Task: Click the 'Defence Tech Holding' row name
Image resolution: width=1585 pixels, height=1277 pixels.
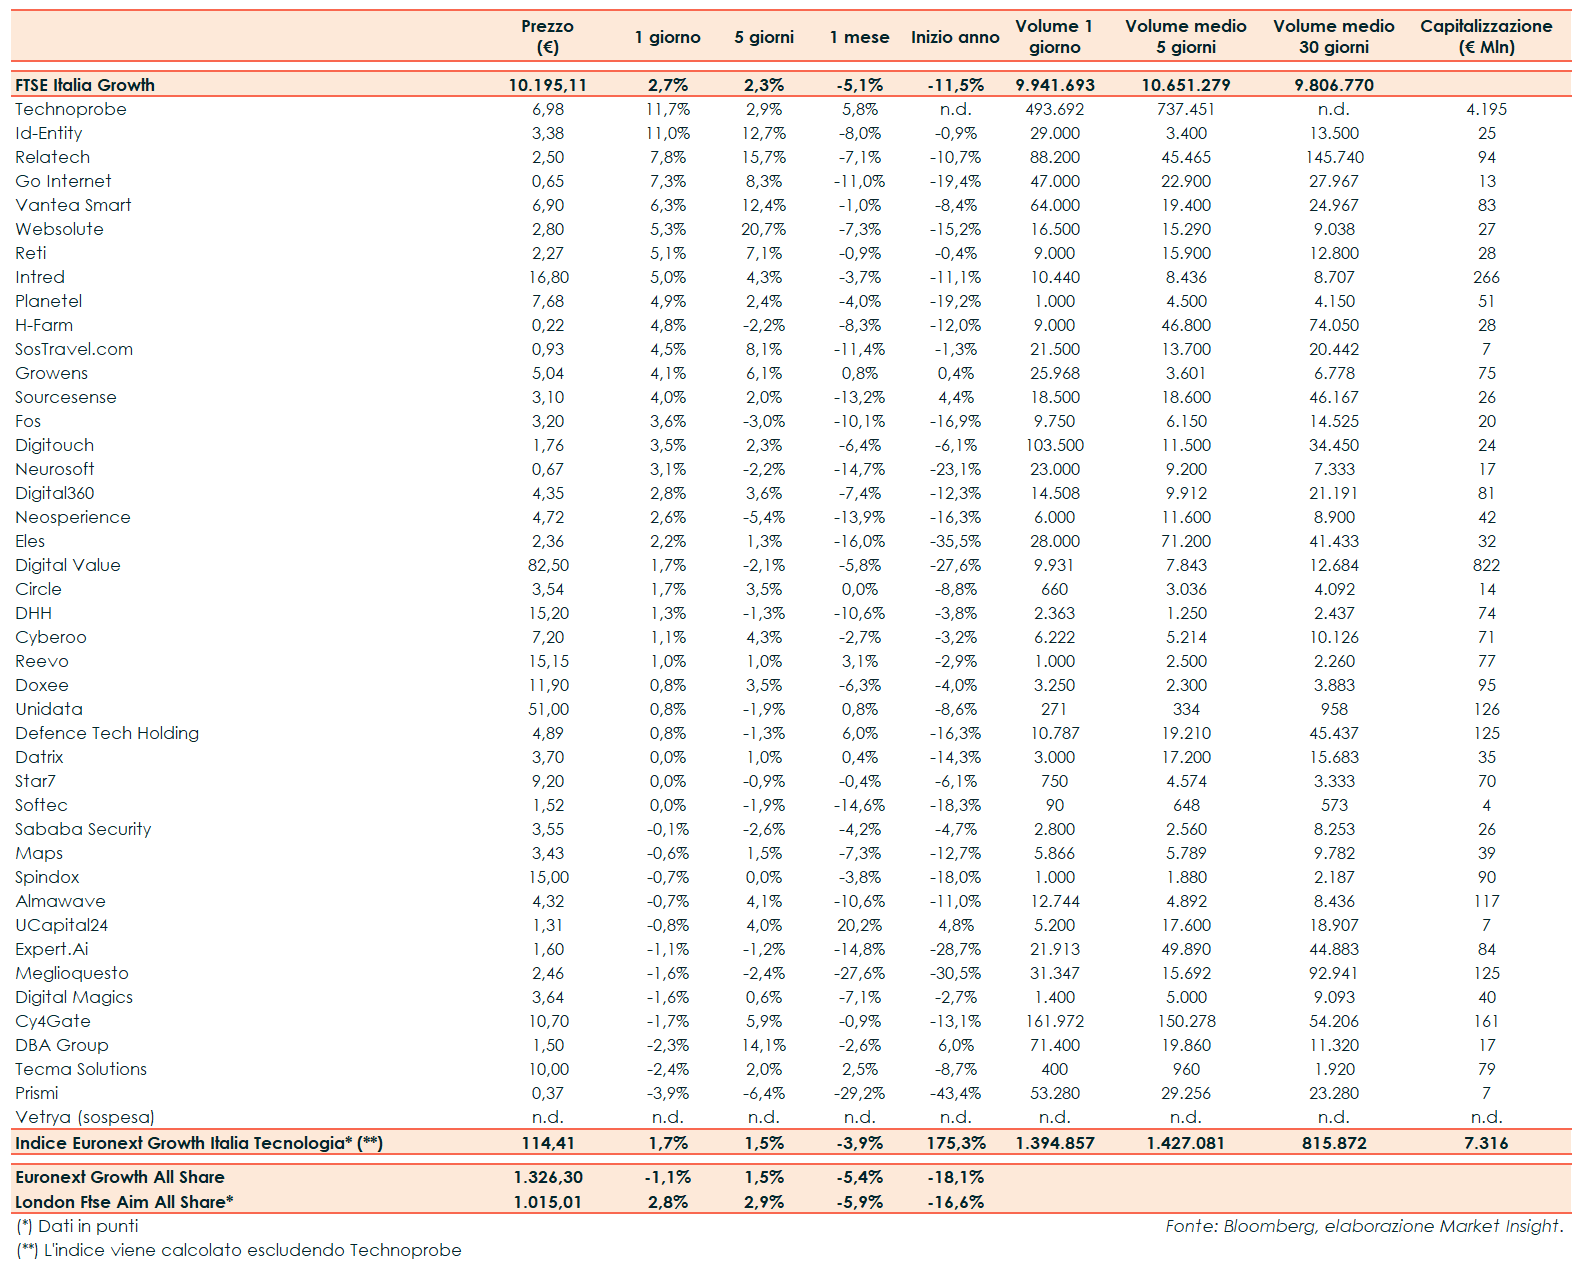Action: click(x=107, y=733)
